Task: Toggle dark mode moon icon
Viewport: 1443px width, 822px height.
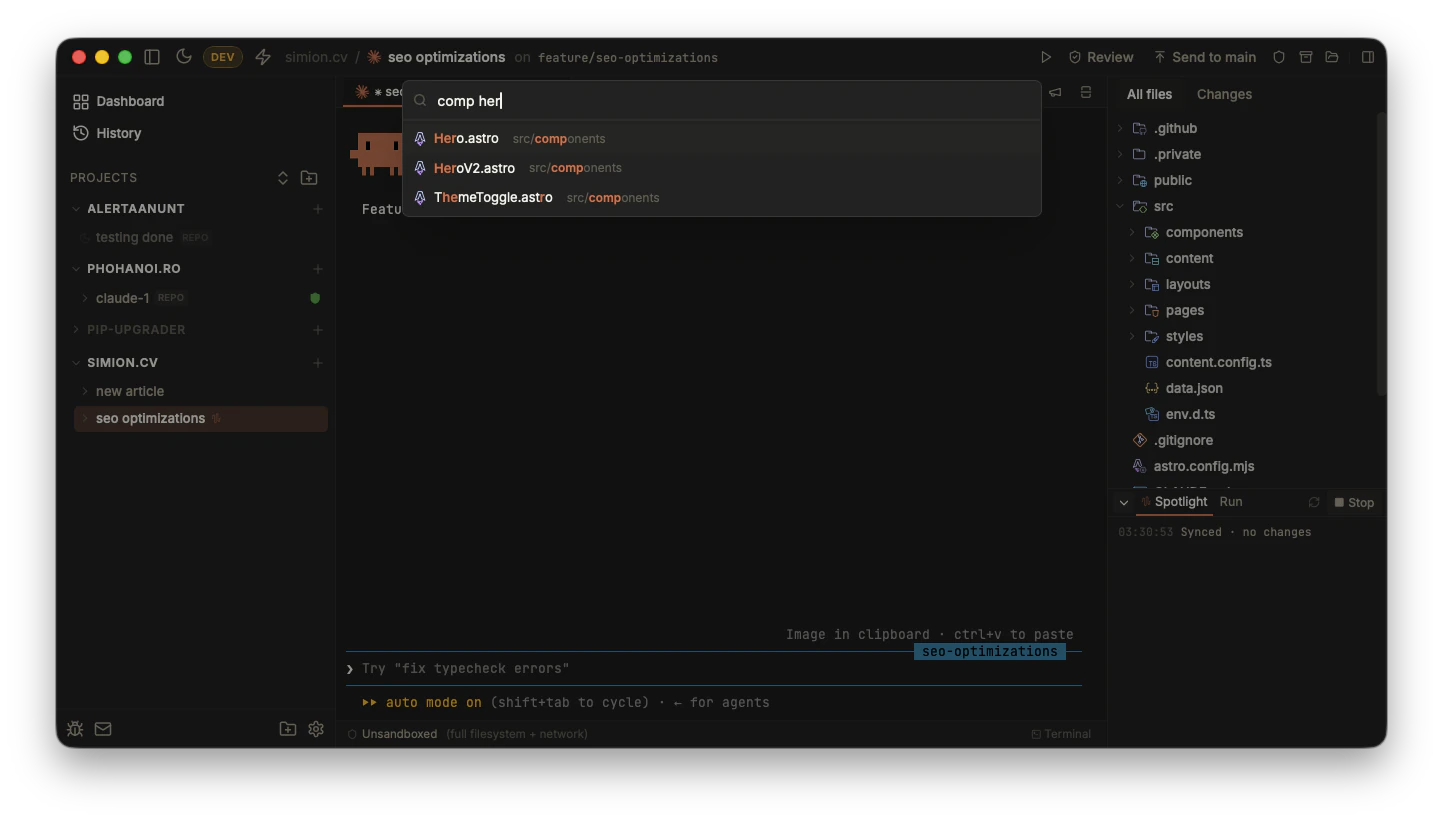Action: (184, 57)
